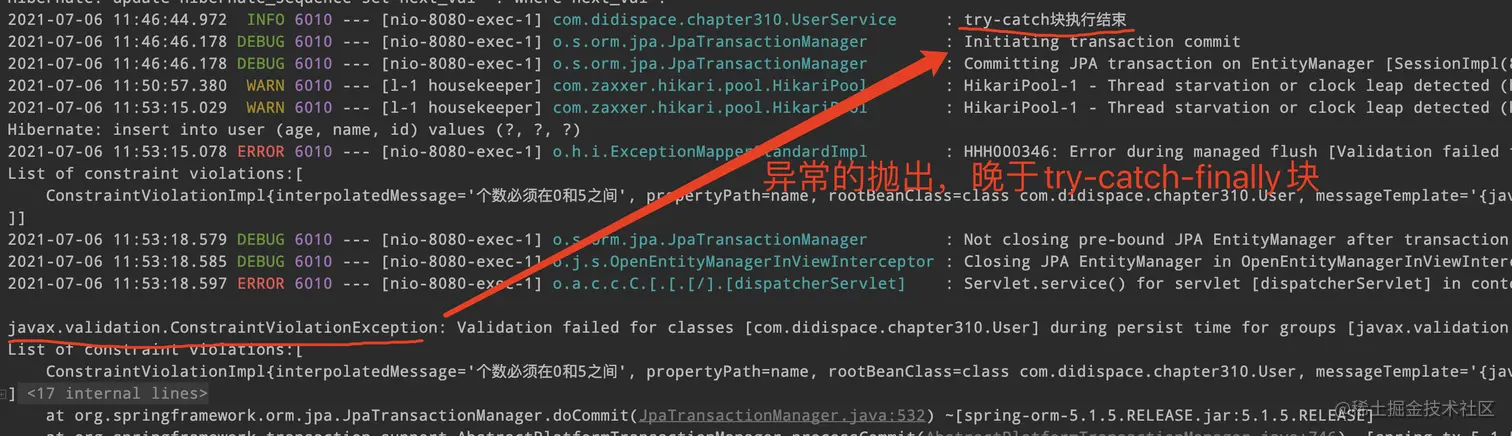
Task: Select the com.didispace.chapter310.UserService logger name
Action: 710,20
